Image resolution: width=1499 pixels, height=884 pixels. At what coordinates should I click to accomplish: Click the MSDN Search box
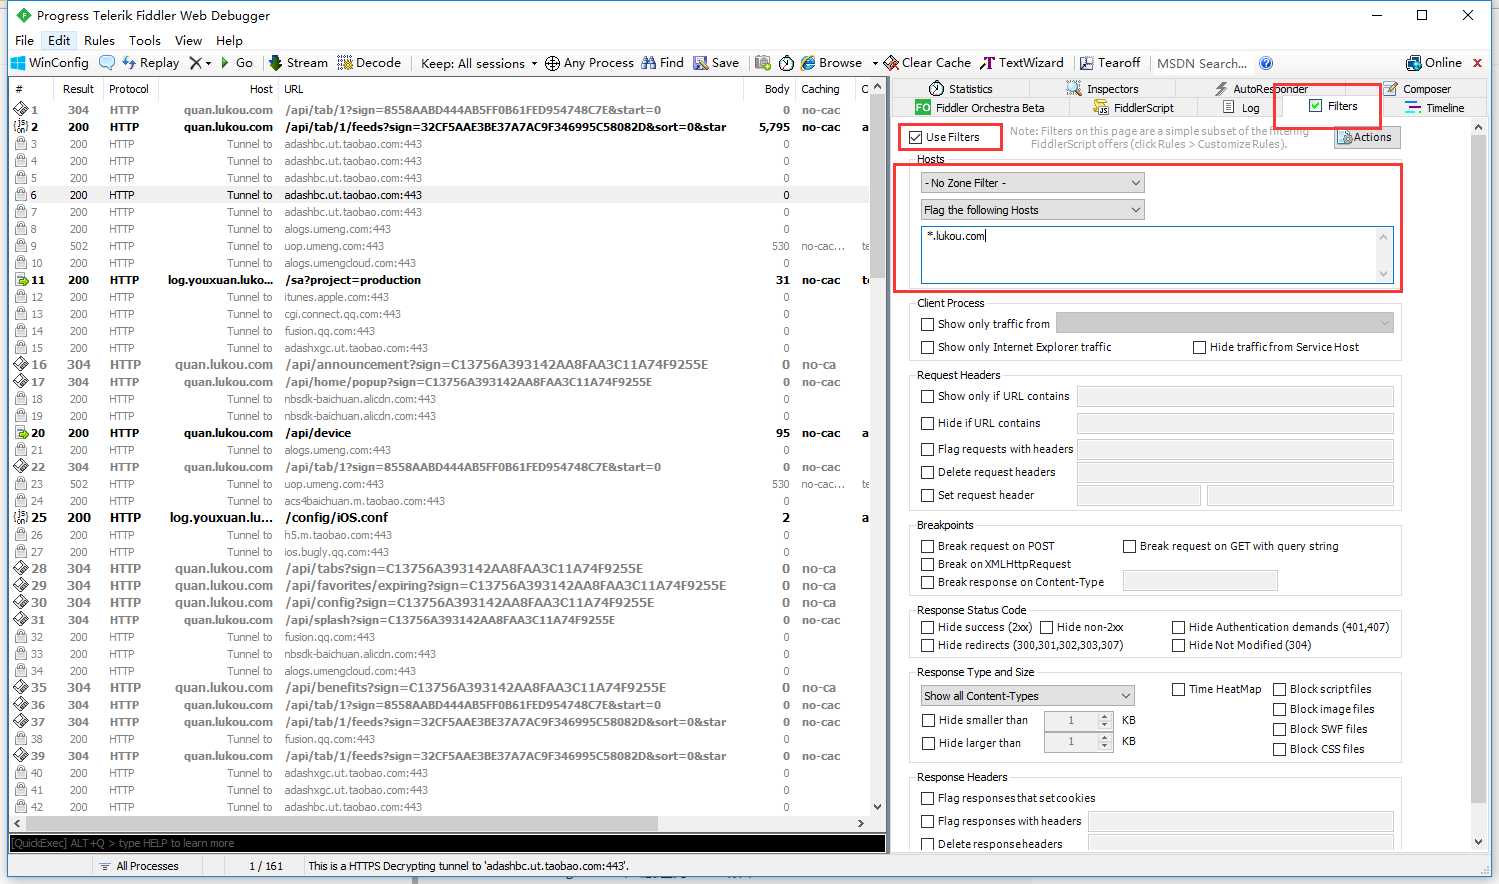tap(1202, 63)
